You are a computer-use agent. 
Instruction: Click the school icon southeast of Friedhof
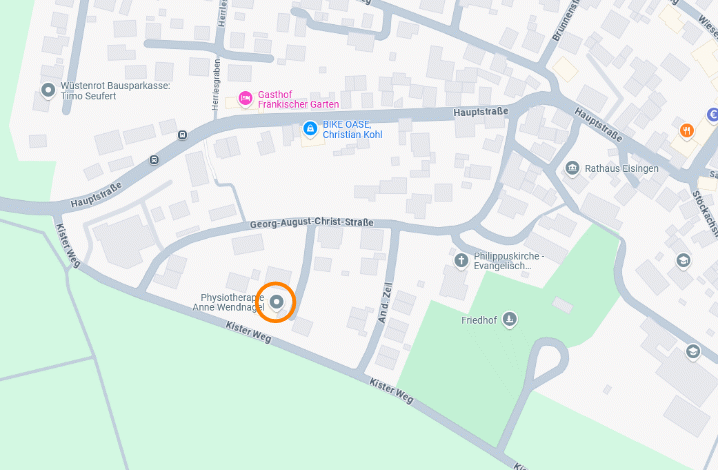(x=693, y=352)
